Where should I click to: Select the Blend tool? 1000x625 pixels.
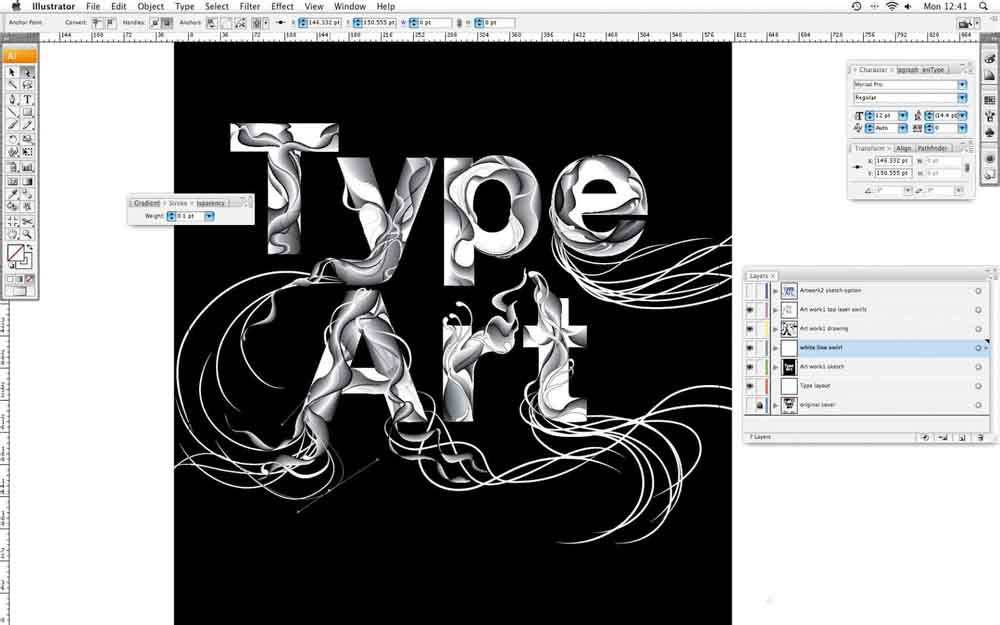coord(27,194)
